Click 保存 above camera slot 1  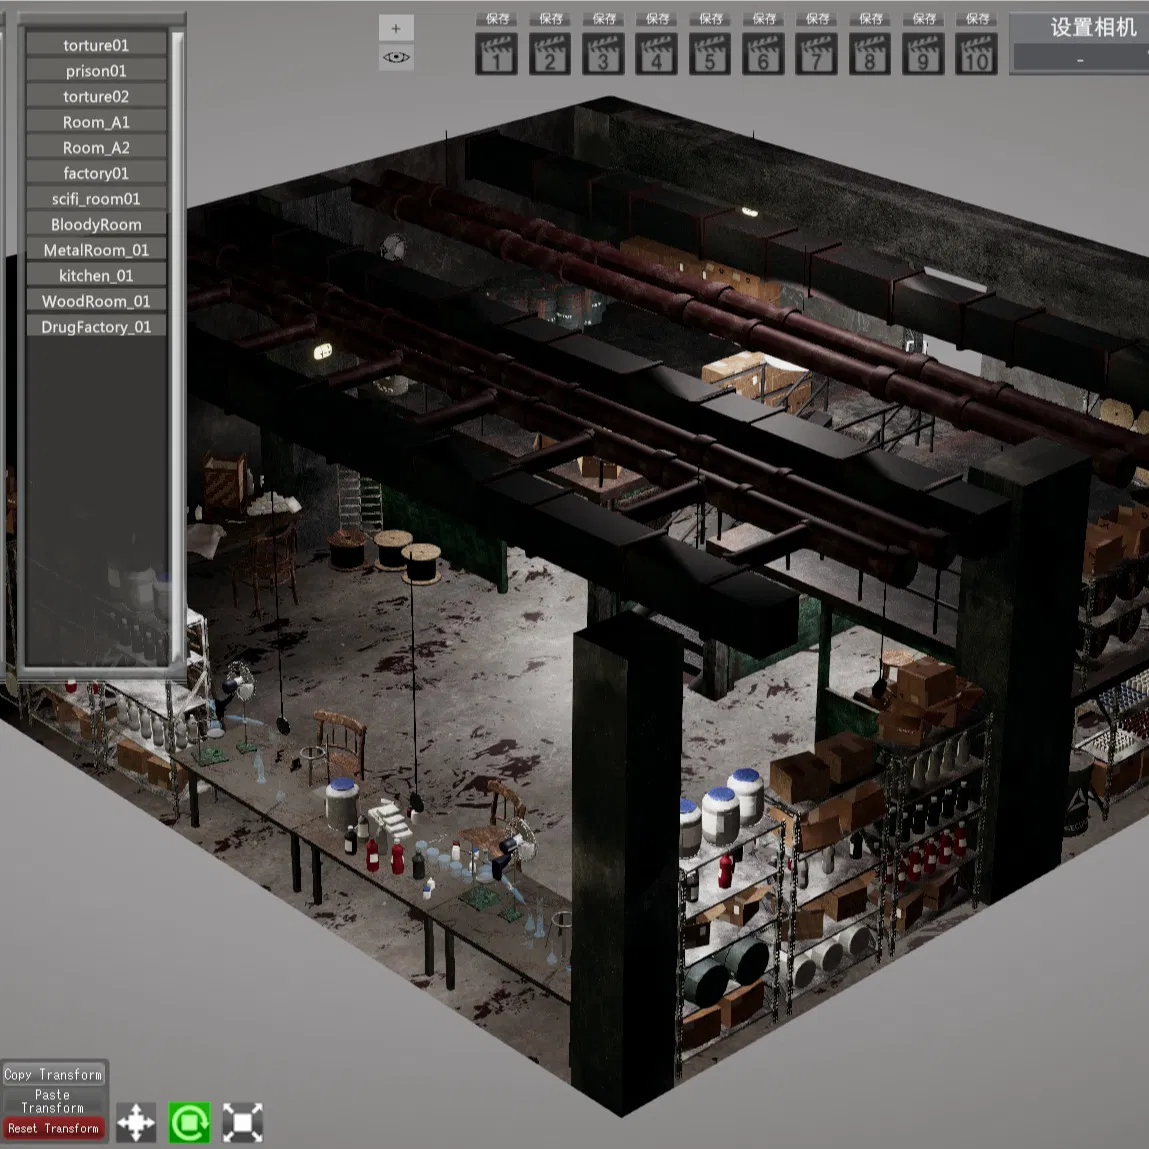click(498, 19)
